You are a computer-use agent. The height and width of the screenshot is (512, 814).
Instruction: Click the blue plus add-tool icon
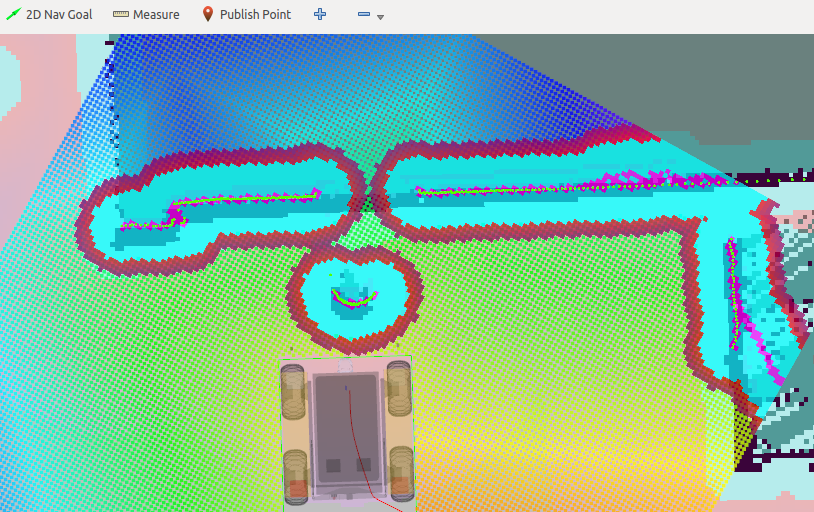click(x=320, y=15)
